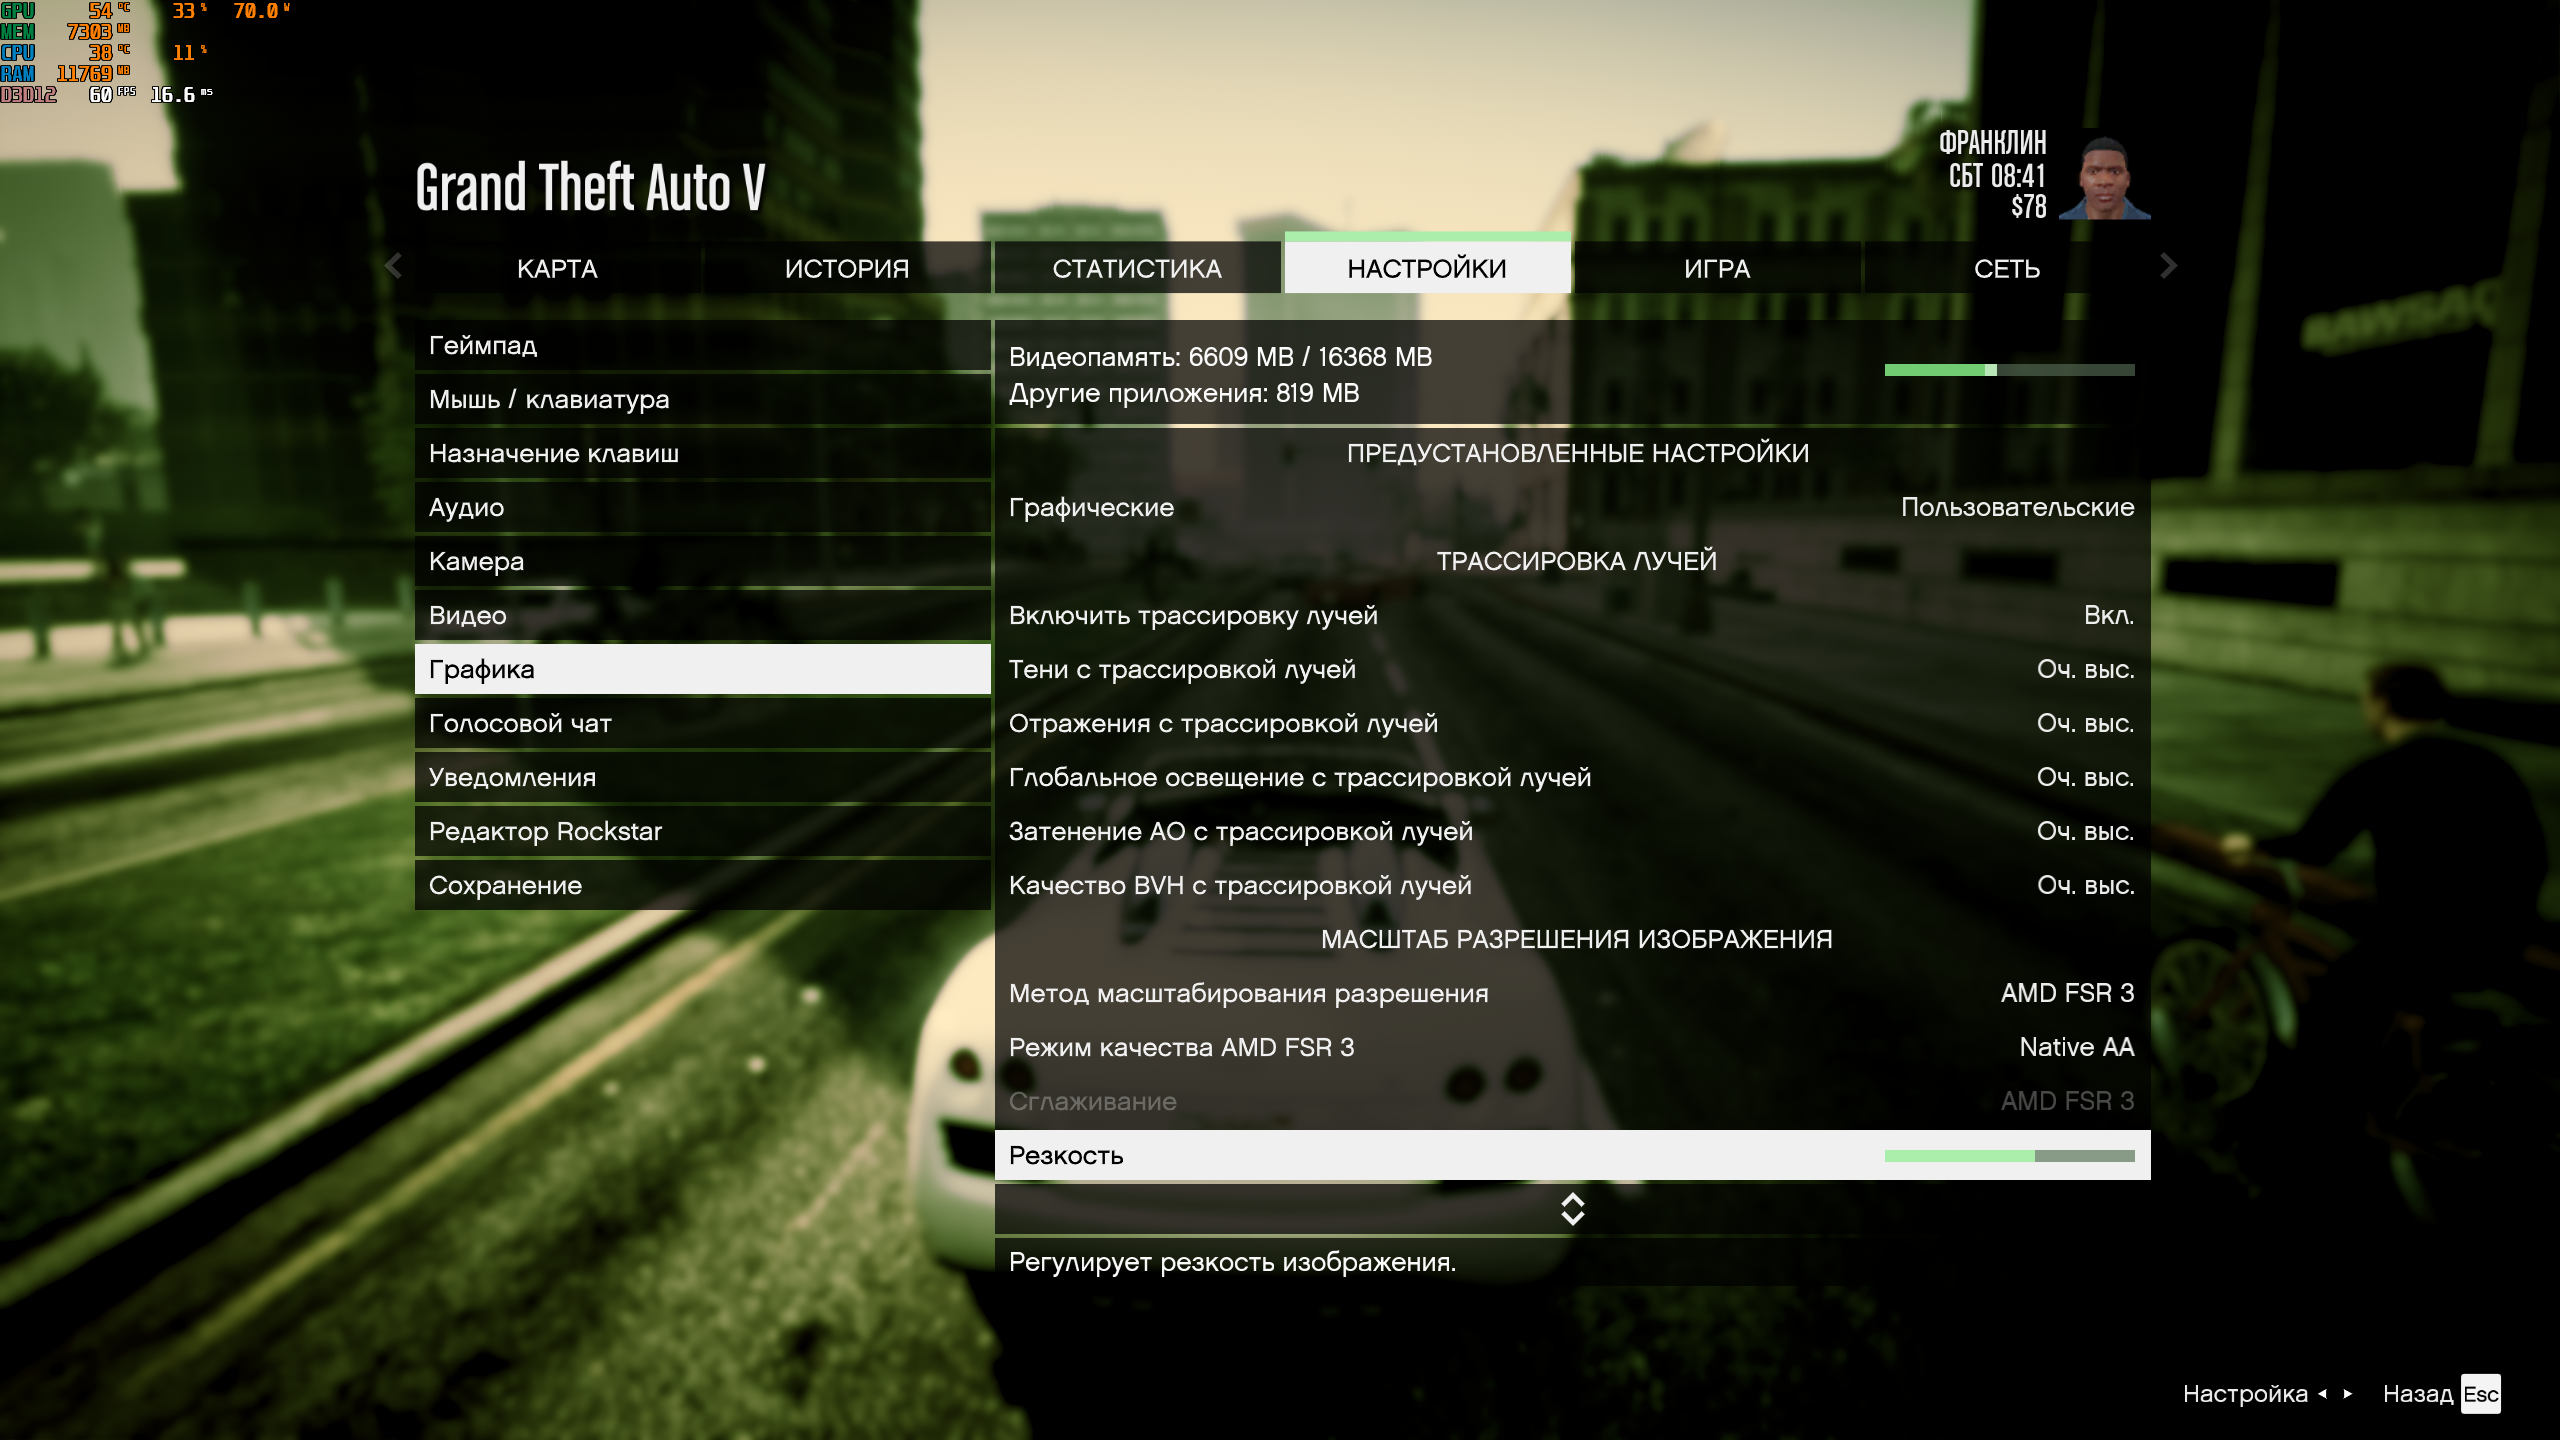Open Уведомления settings
Viewport: 2560px width, 1440px height.
point(702,777)
